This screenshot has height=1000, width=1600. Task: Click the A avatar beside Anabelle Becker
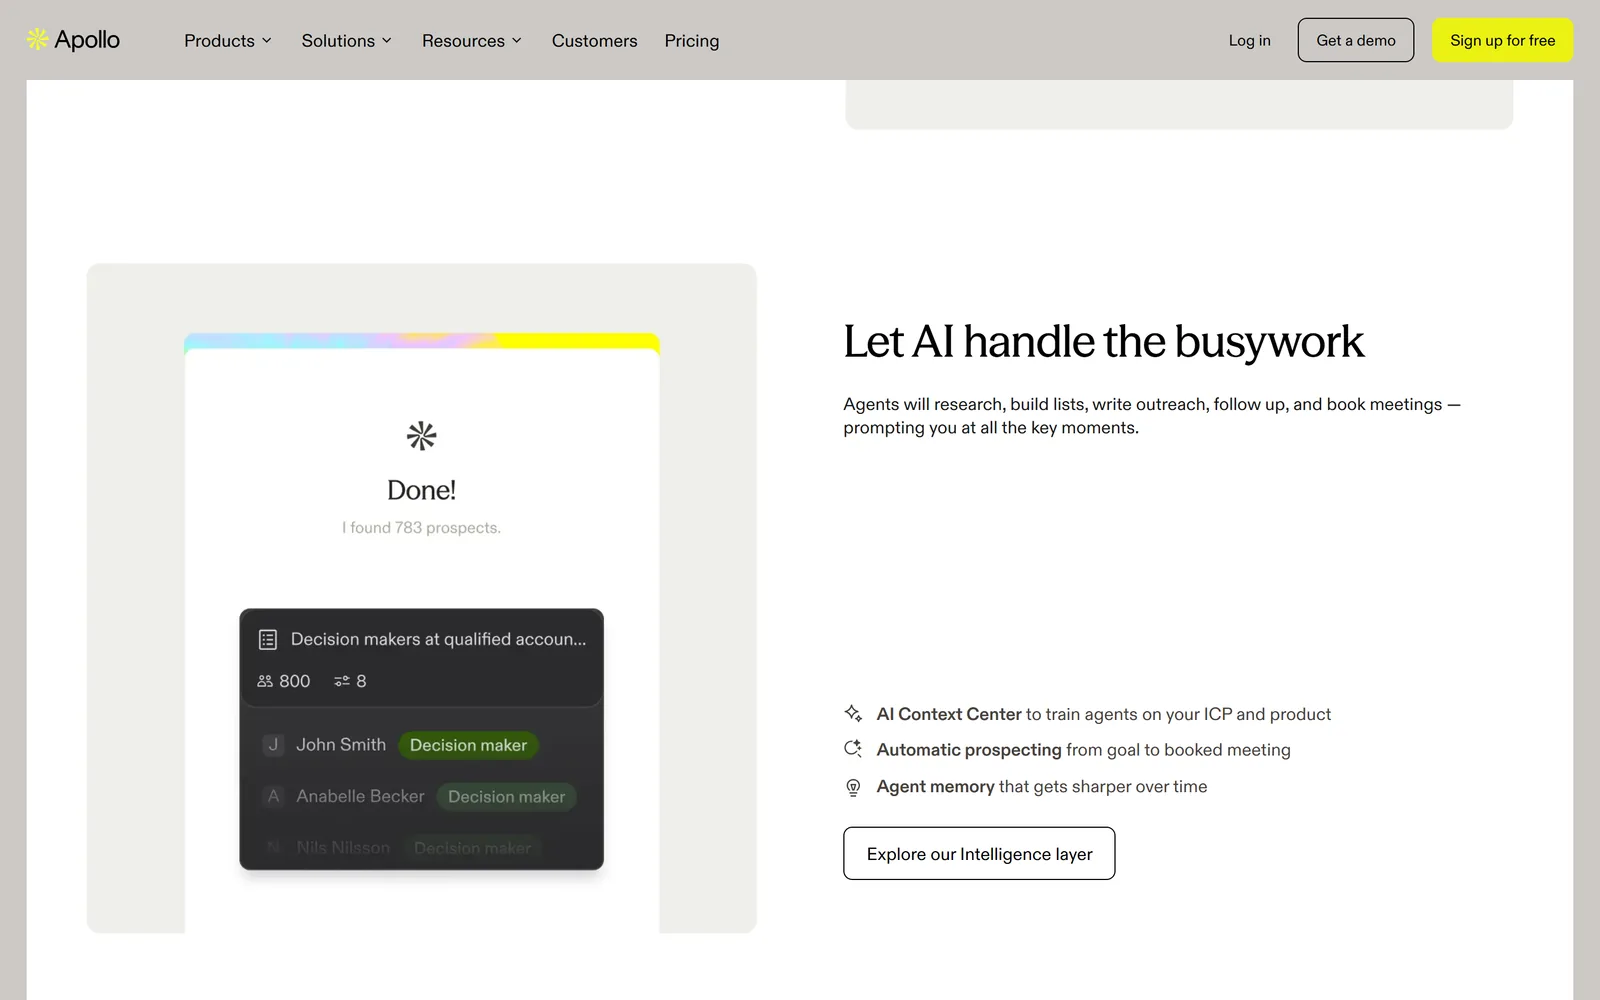click(x=273, y=796)
